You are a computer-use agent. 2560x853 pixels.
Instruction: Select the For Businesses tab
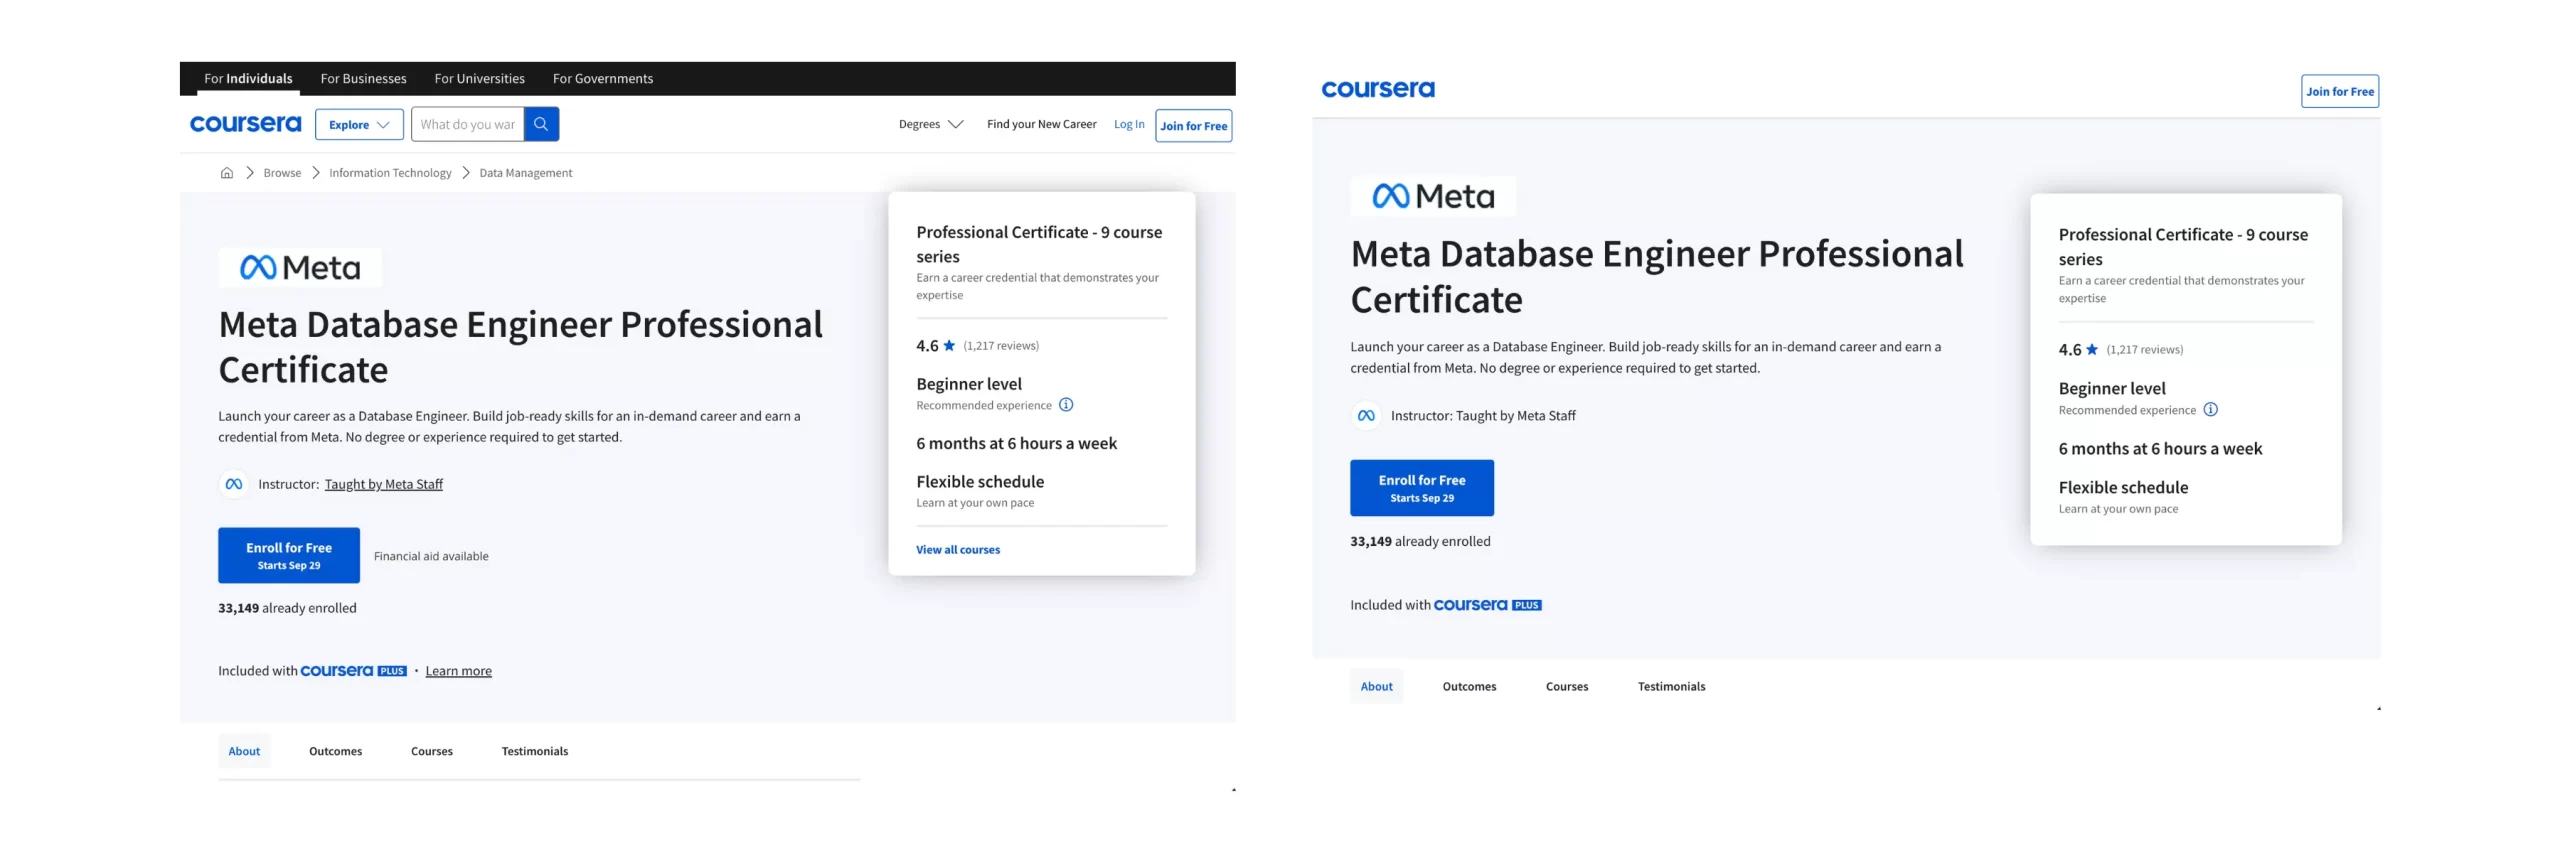[363, 79]
